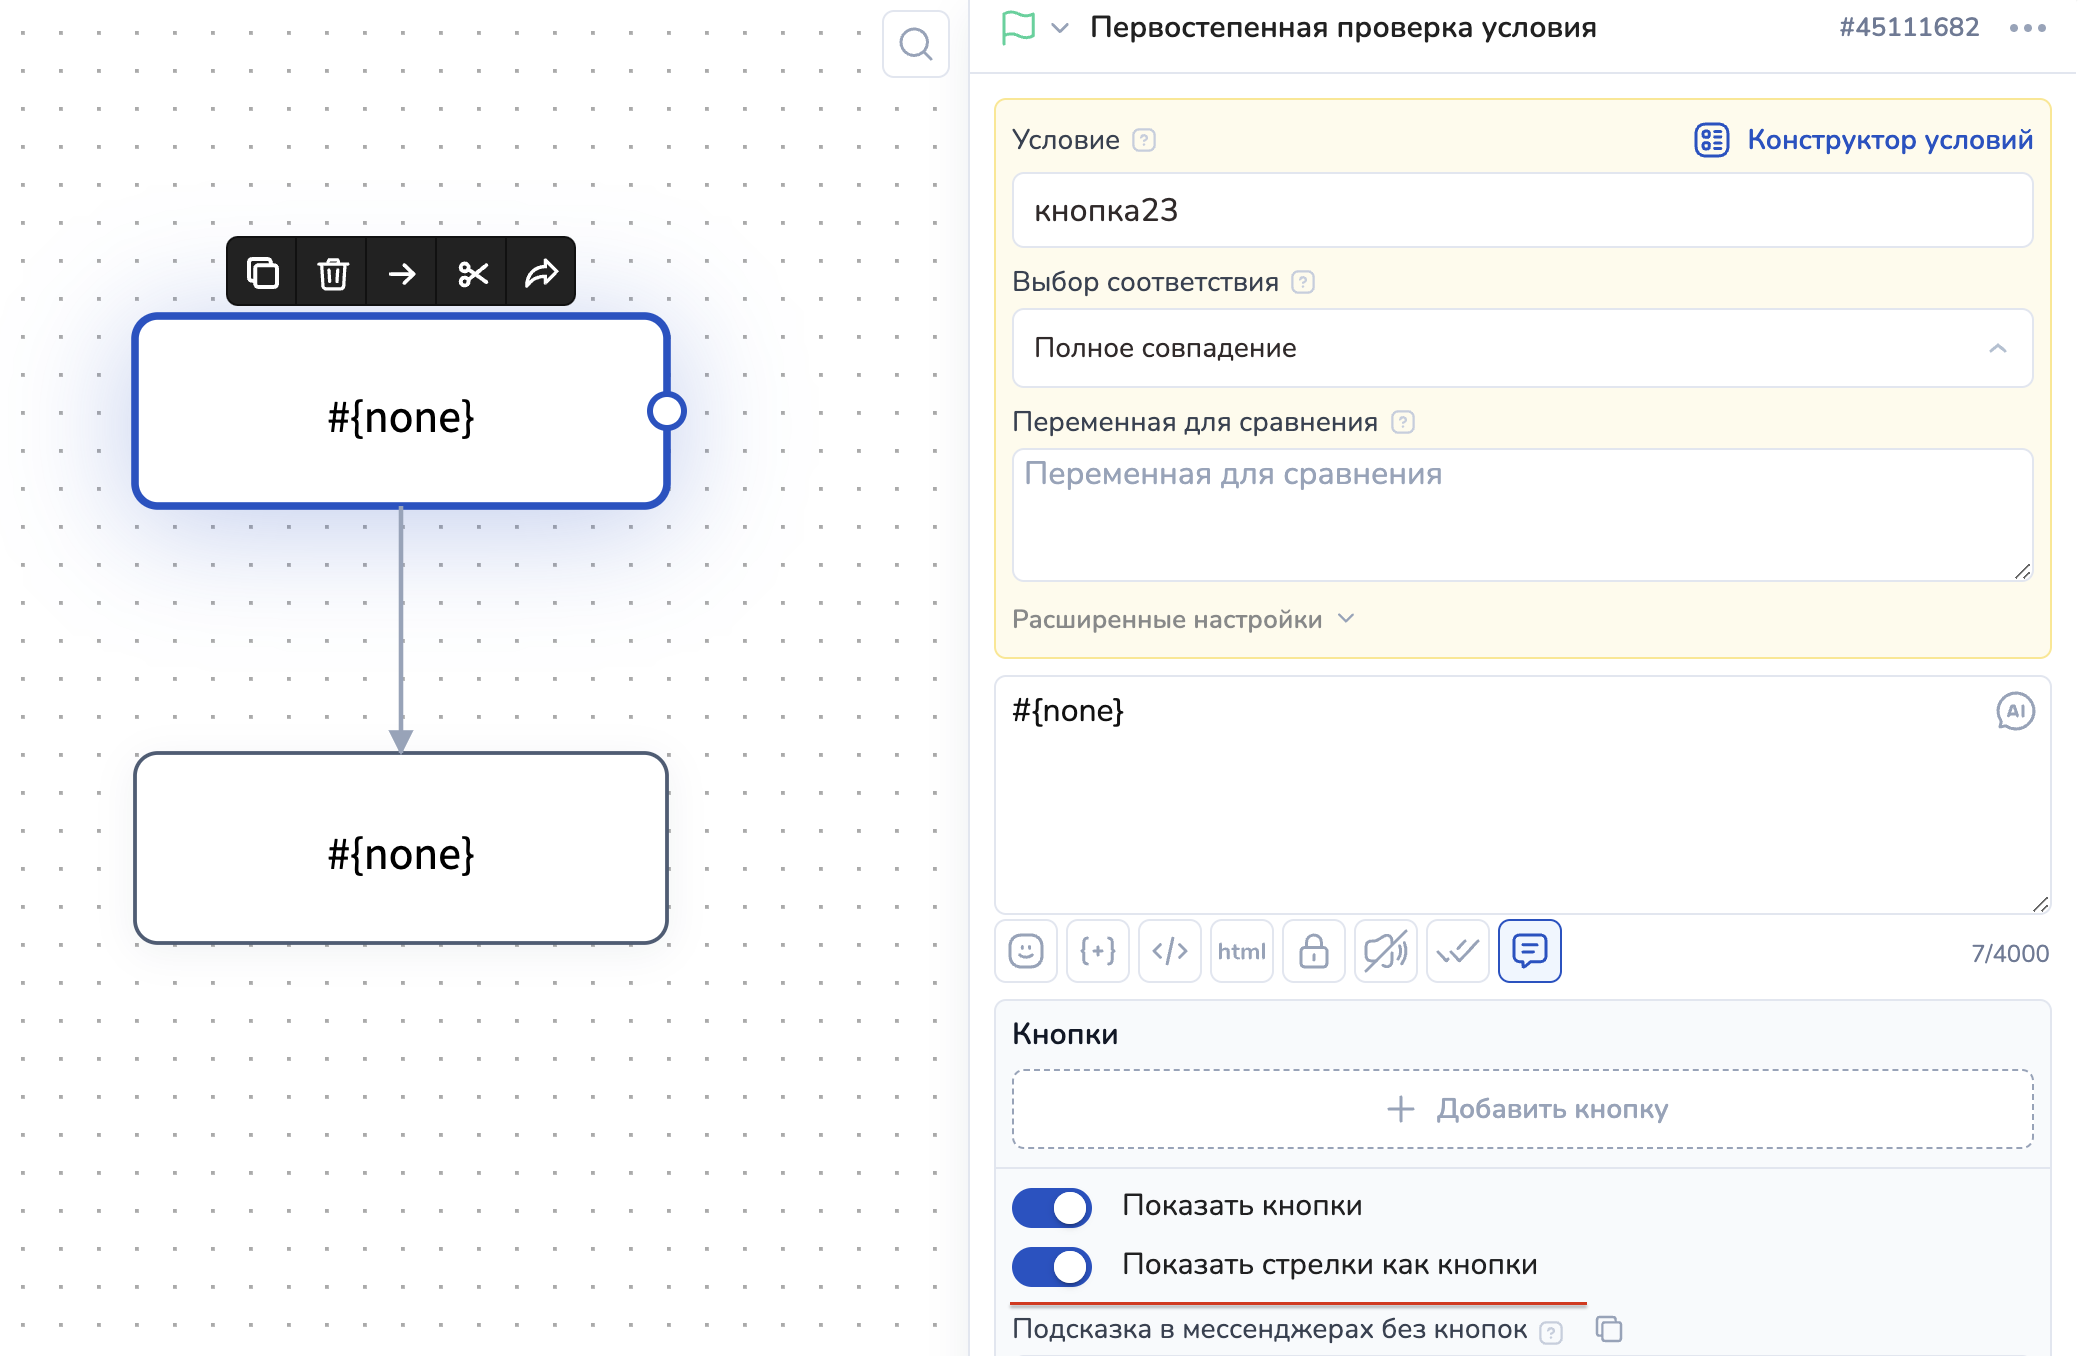Click the arrow icon in node toolbar
This screenshot has width=2080, height=1356.
(402, 272)
